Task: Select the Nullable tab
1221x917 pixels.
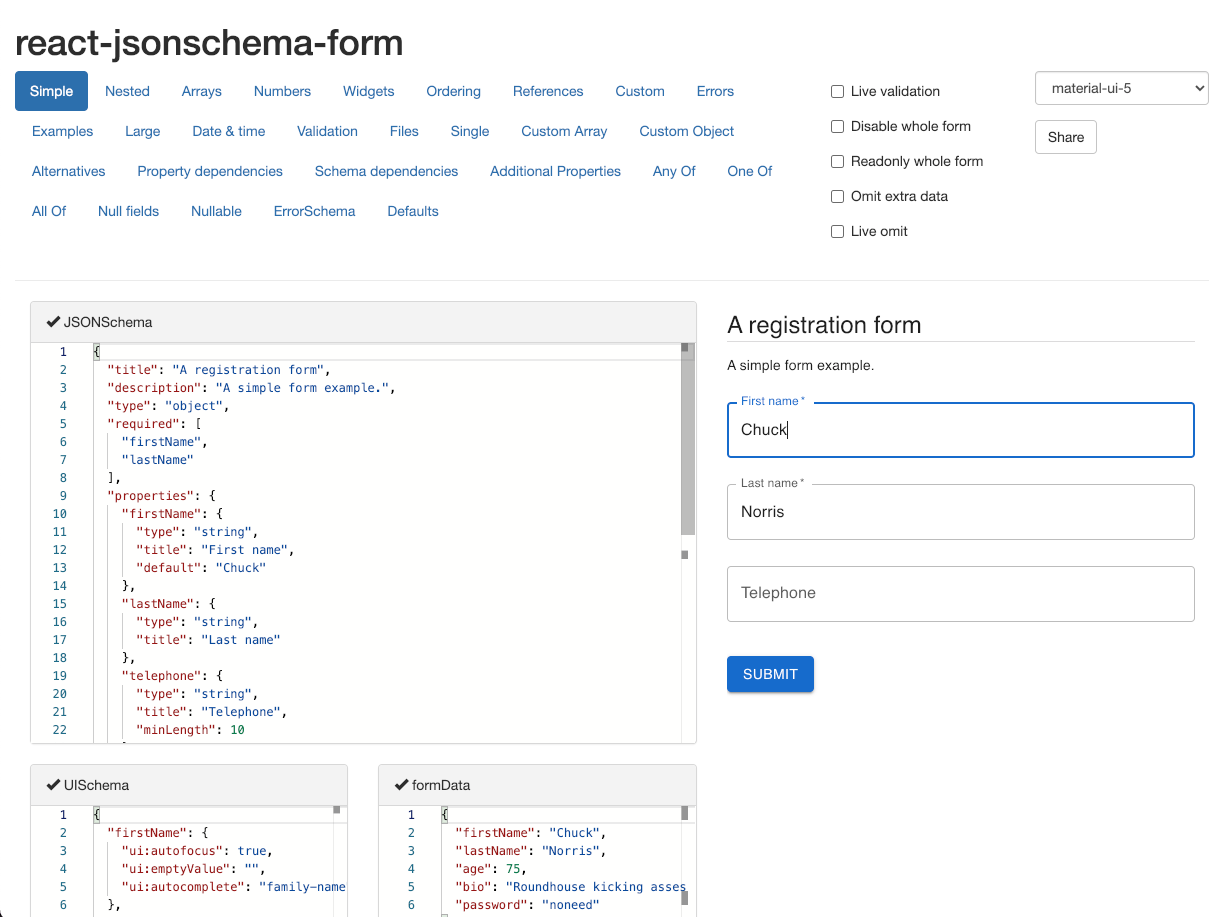Action: (216, 211)
